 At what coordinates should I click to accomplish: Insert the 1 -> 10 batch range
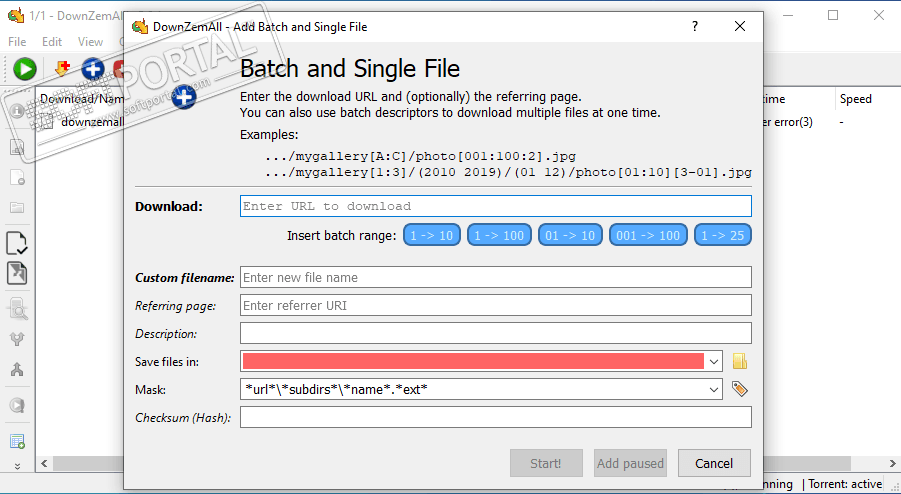(x=432, y=235)
